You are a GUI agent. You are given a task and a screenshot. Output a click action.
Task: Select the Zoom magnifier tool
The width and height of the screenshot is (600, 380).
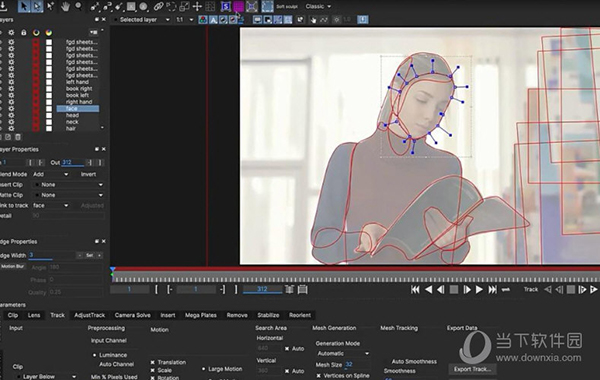pyautogui.click(x=78, y=6)
